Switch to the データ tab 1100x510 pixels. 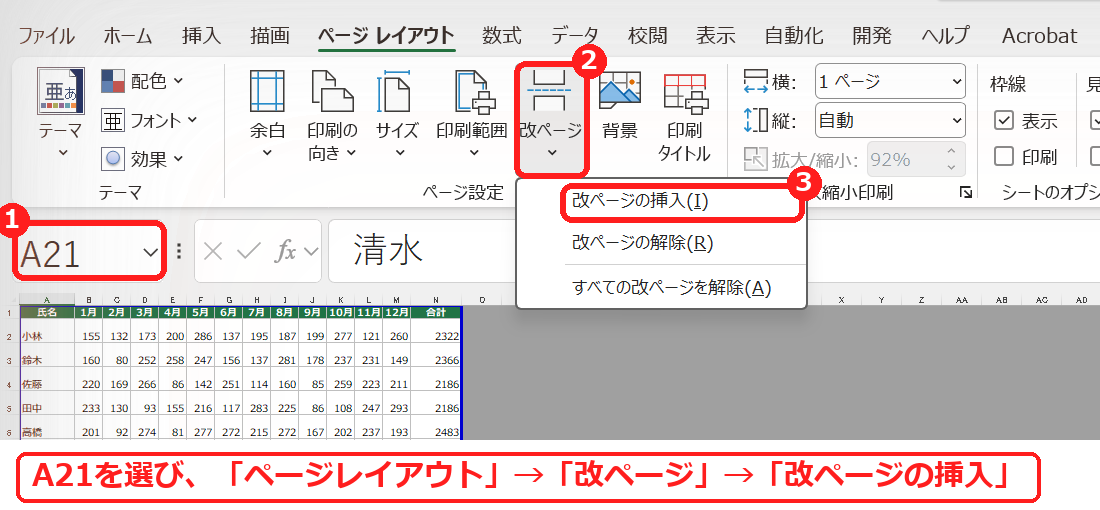[575, 35]
